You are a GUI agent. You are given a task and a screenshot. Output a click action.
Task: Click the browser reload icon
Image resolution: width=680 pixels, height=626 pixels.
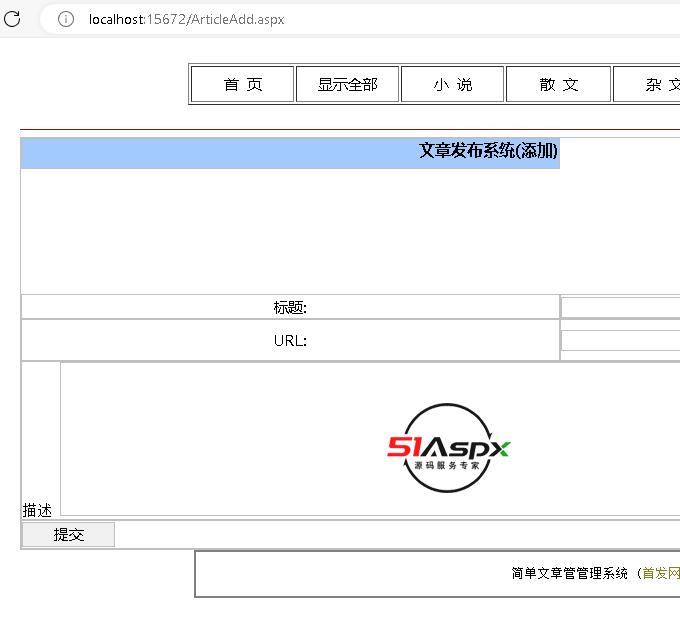[x=12, y=19]
